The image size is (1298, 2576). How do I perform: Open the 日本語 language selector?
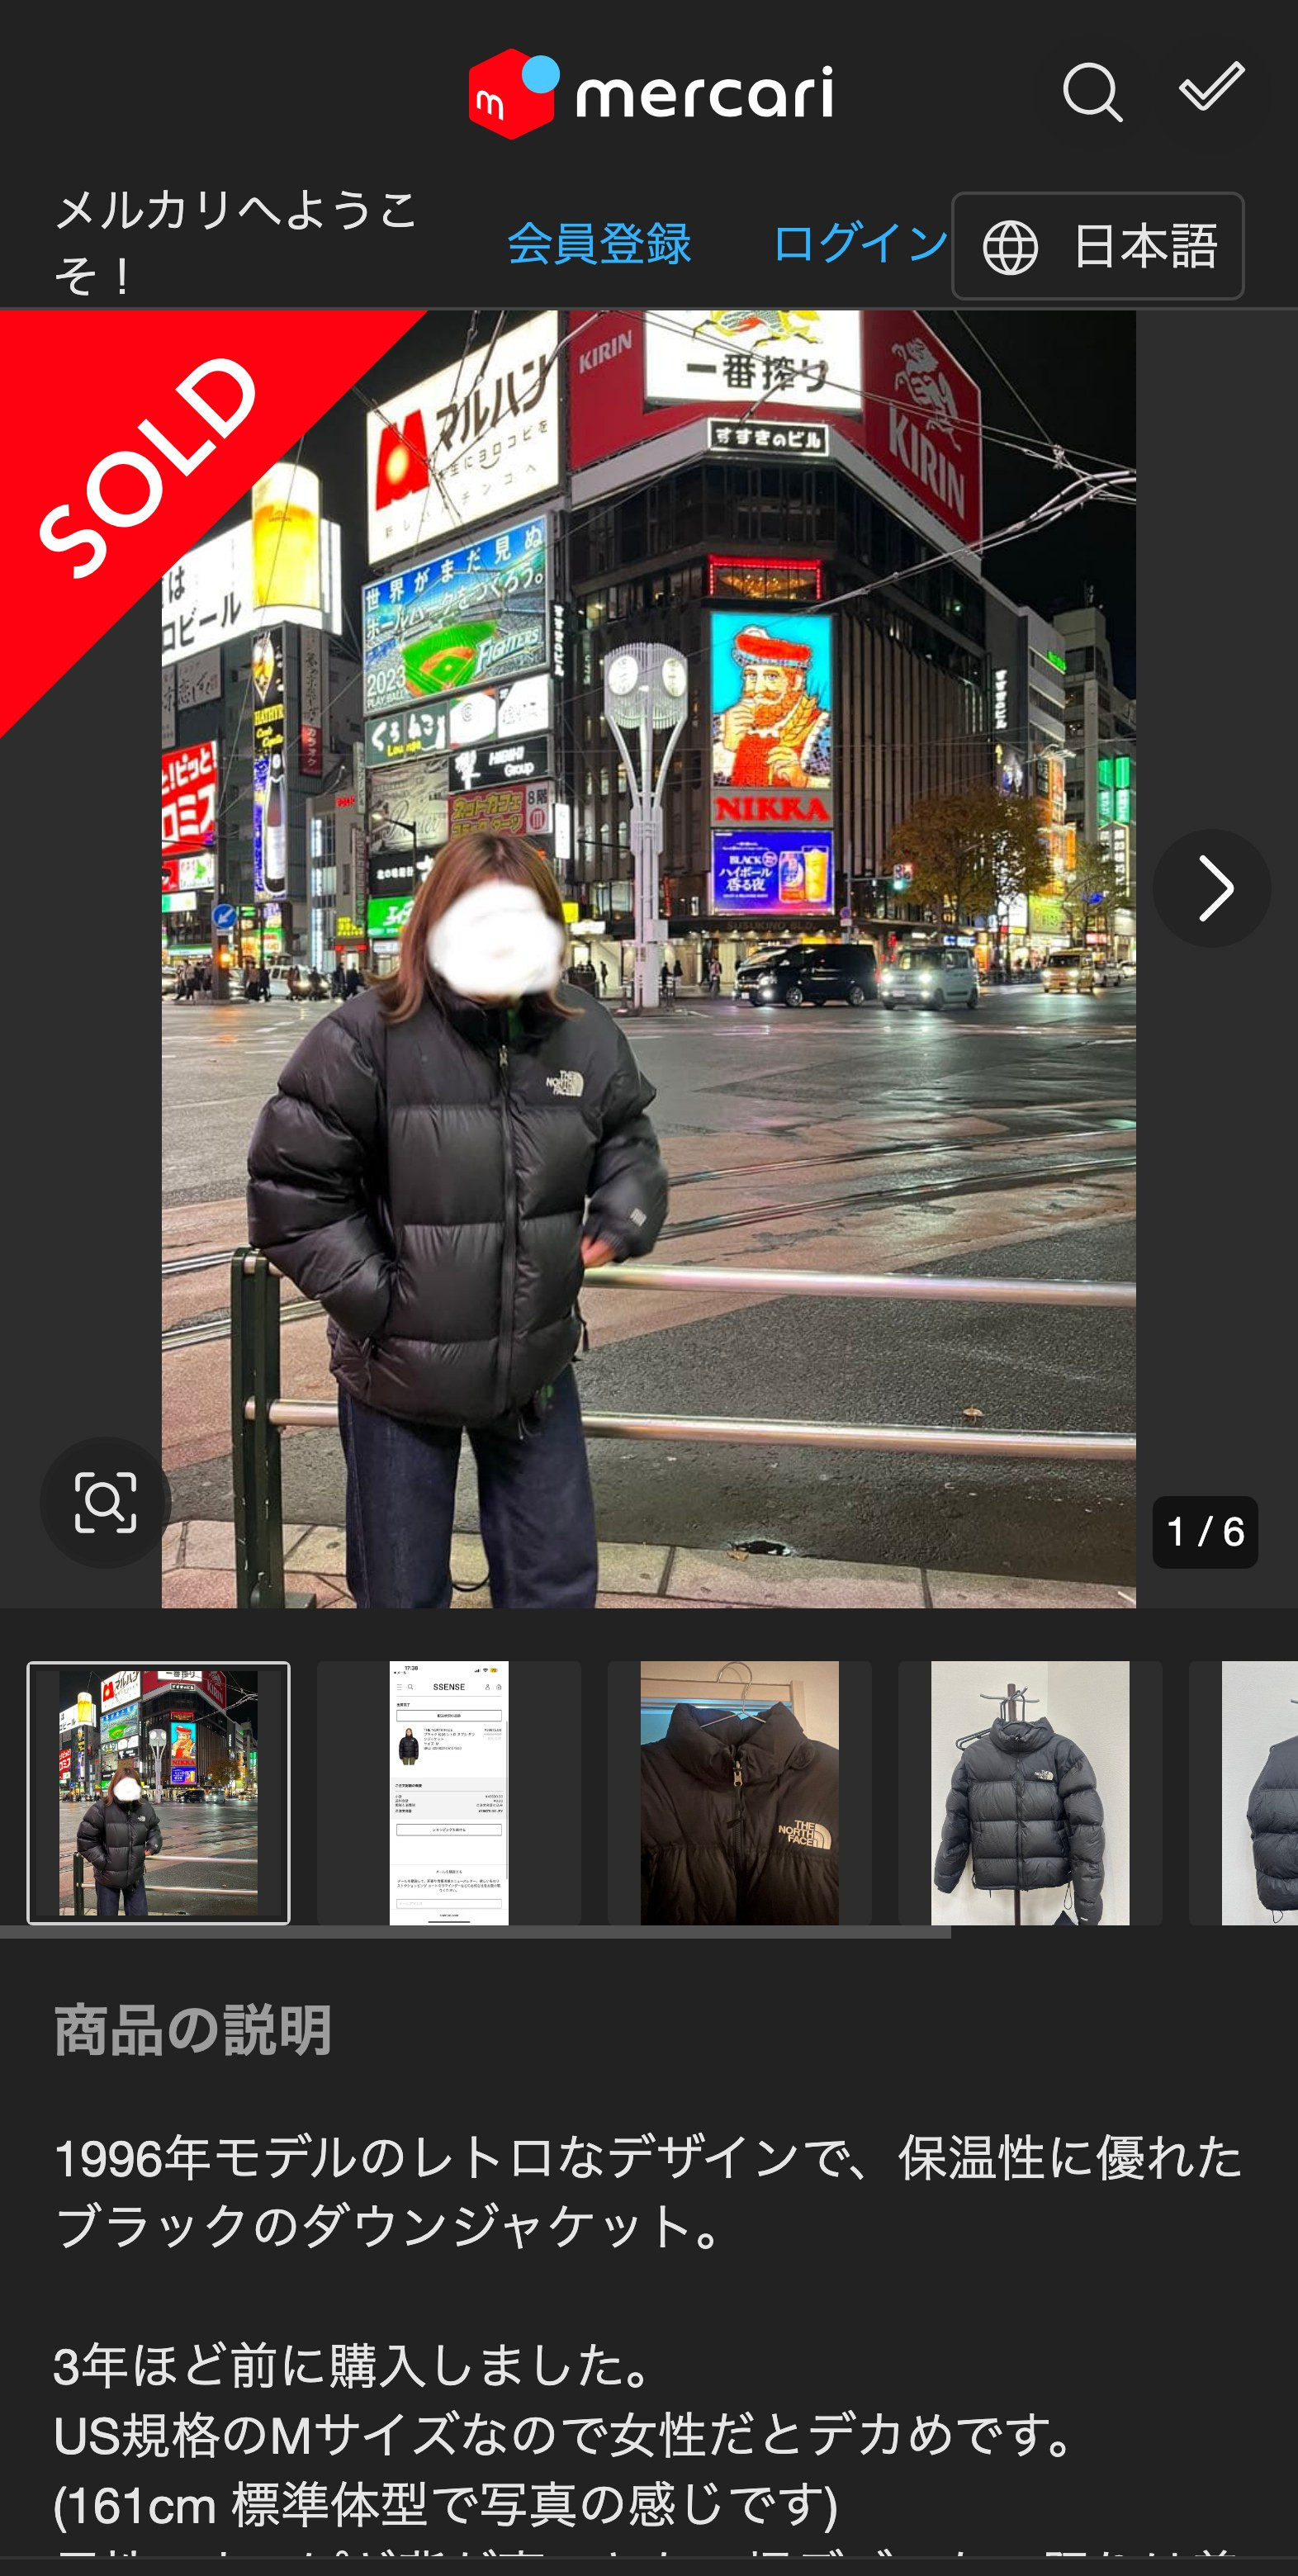click(1097, 246)
